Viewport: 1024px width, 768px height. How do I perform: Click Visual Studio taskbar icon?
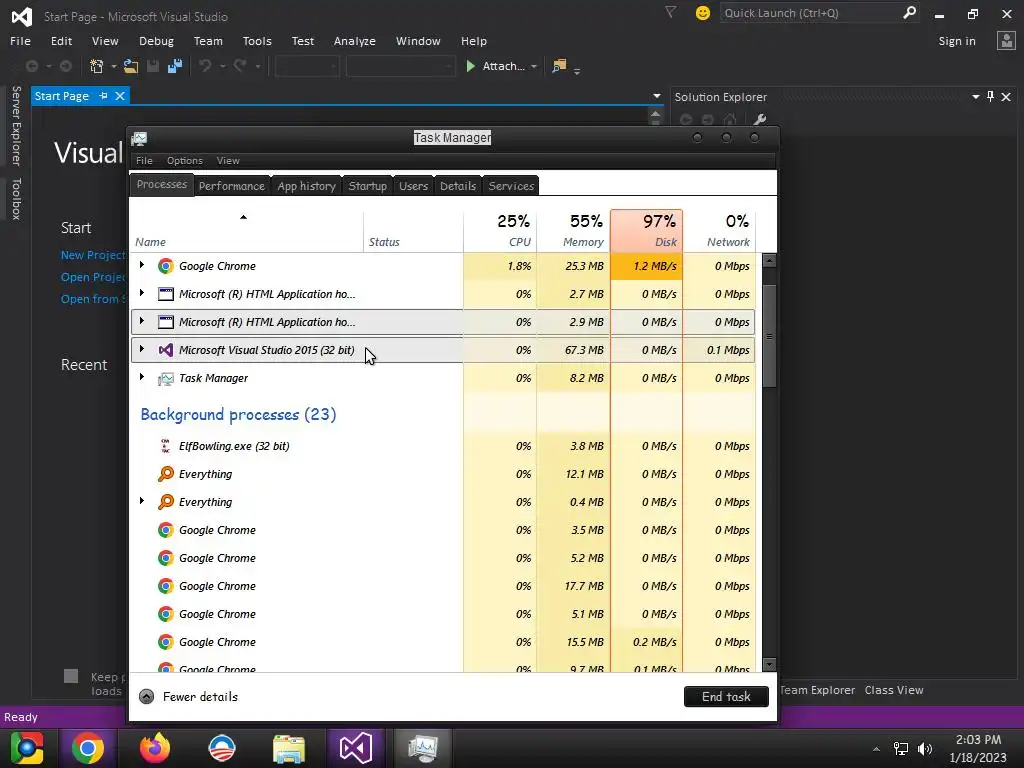pos(356,748)
